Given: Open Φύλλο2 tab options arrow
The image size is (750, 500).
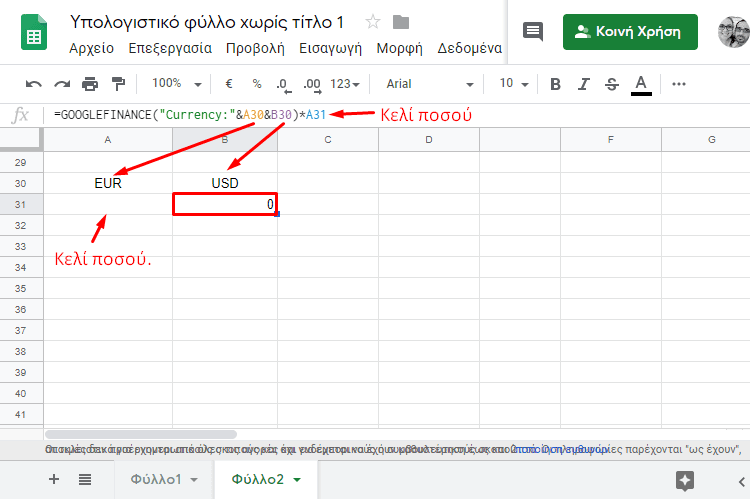Looking at the screenshot, I should tap(297, 479).
